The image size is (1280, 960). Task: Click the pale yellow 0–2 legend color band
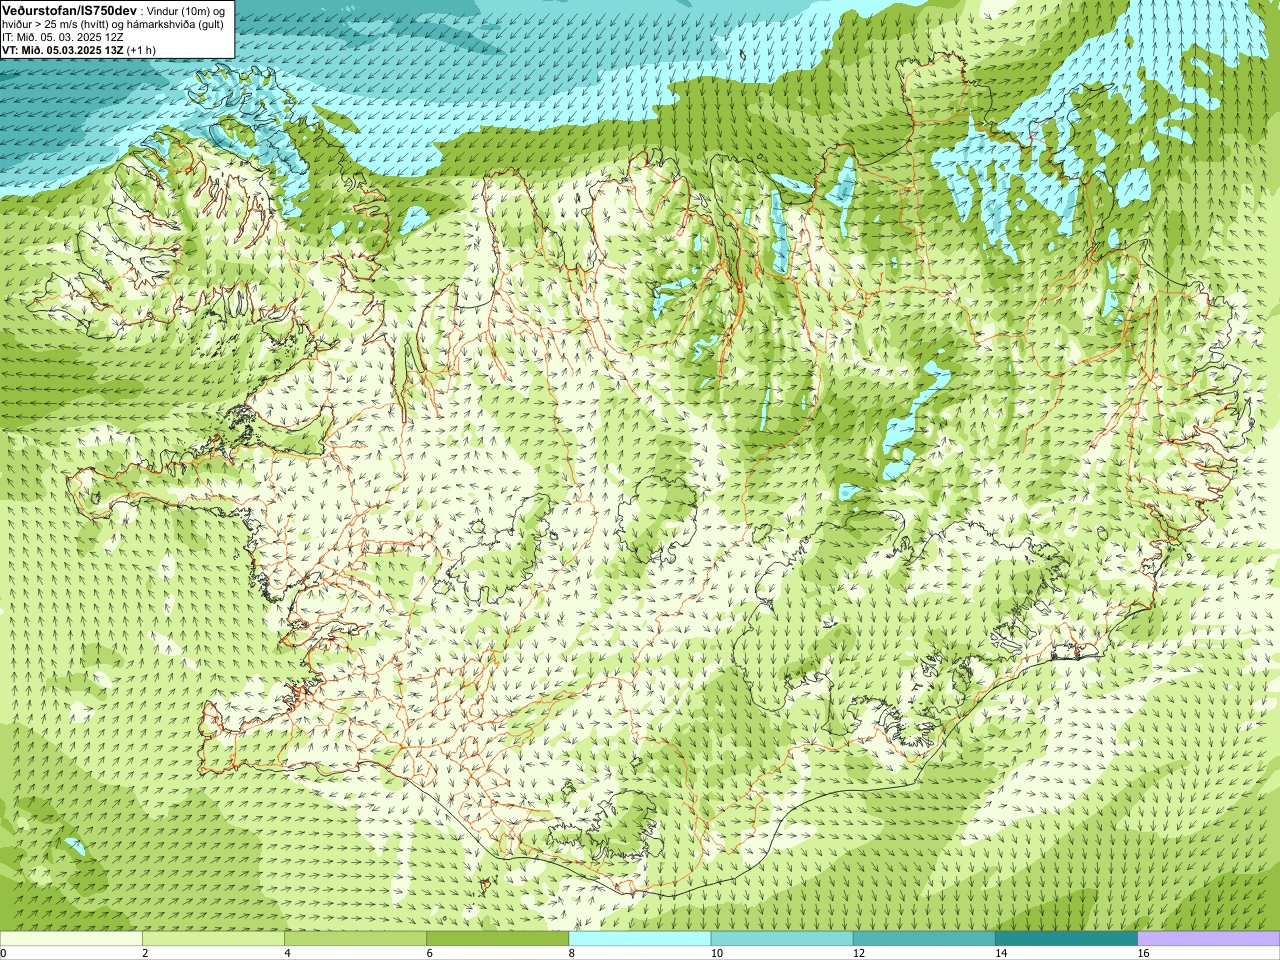(71, 939)
